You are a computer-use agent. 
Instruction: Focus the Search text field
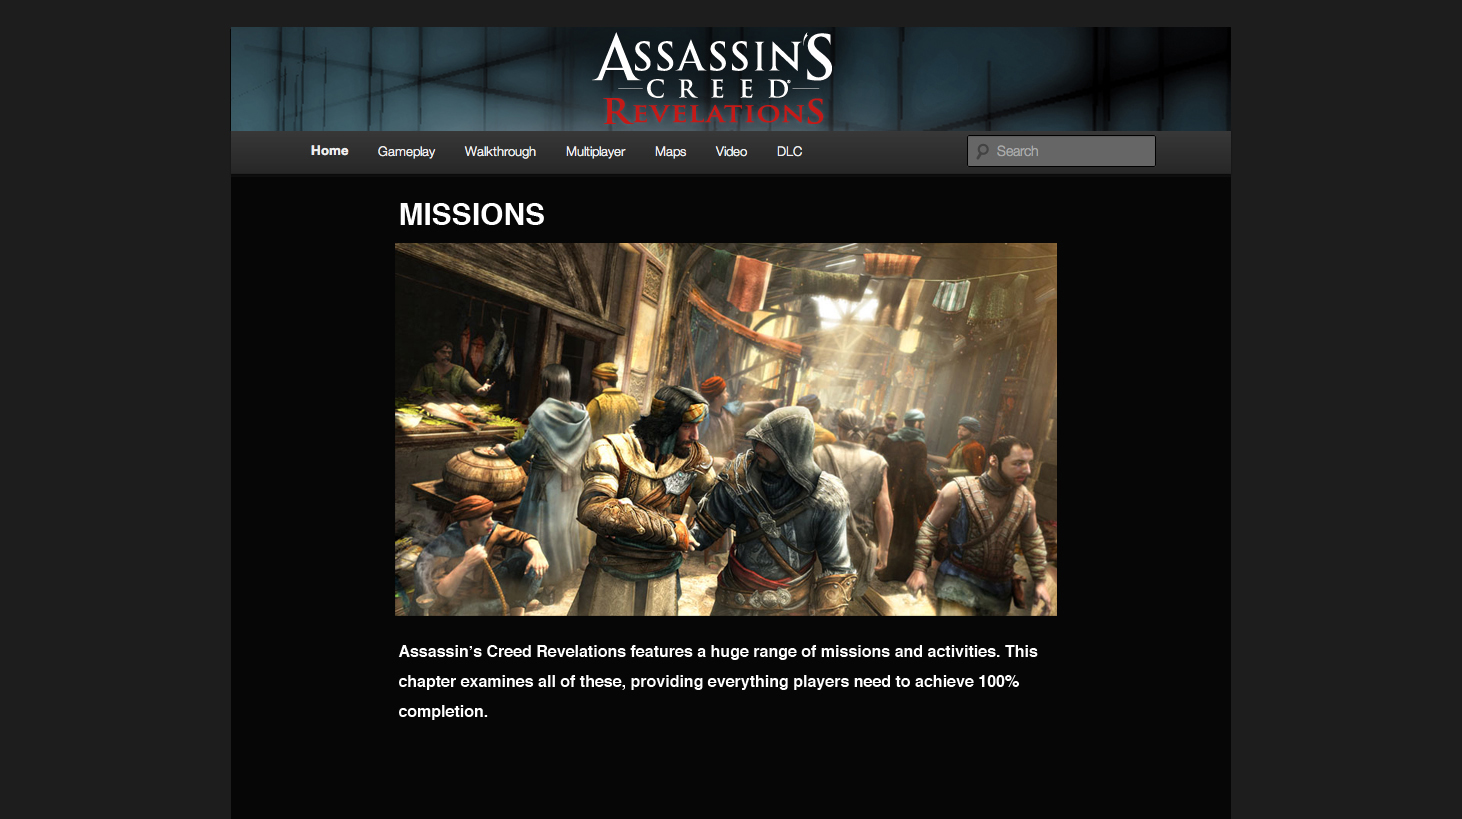[x=1061, y=151]
